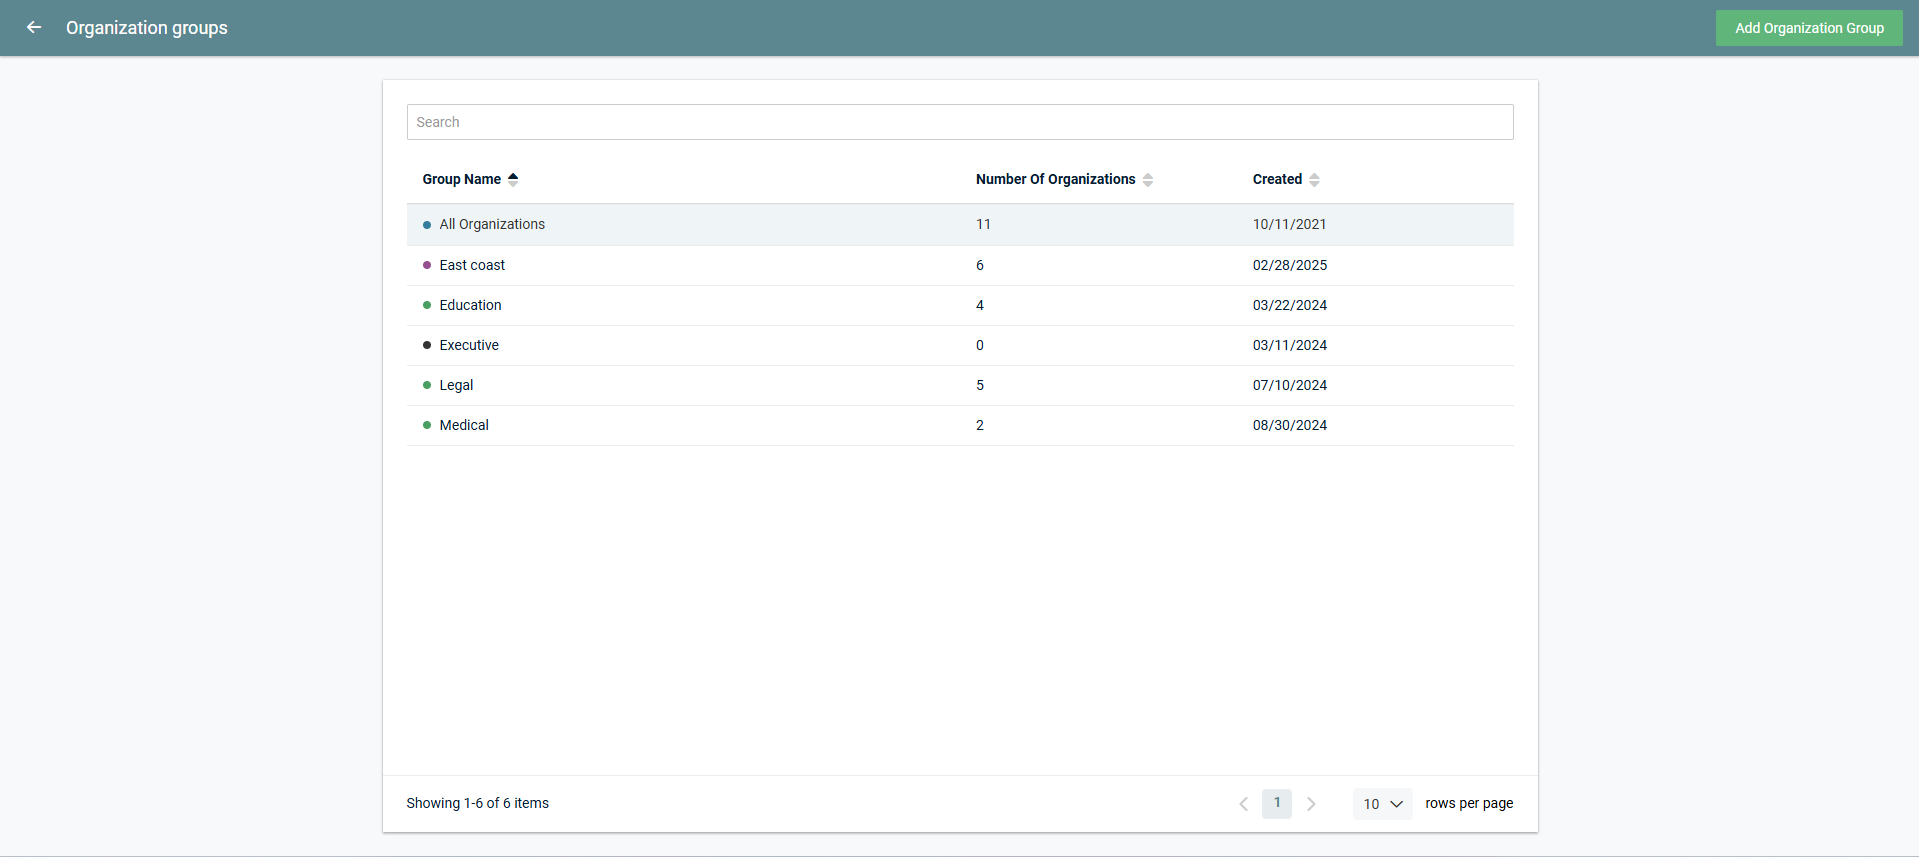Open the Executive group entry
Screen dimensions: 1919x857
[469, 345]
